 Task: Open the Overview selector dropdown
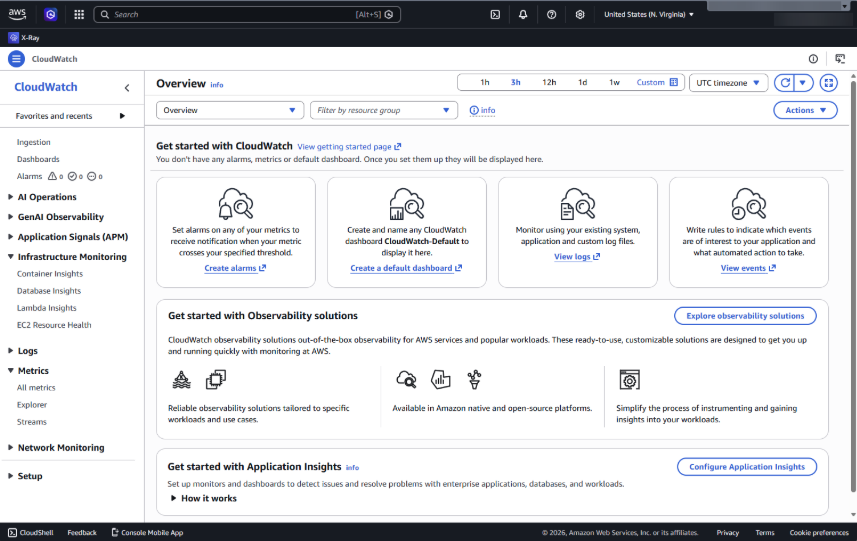tap(230, 110)
